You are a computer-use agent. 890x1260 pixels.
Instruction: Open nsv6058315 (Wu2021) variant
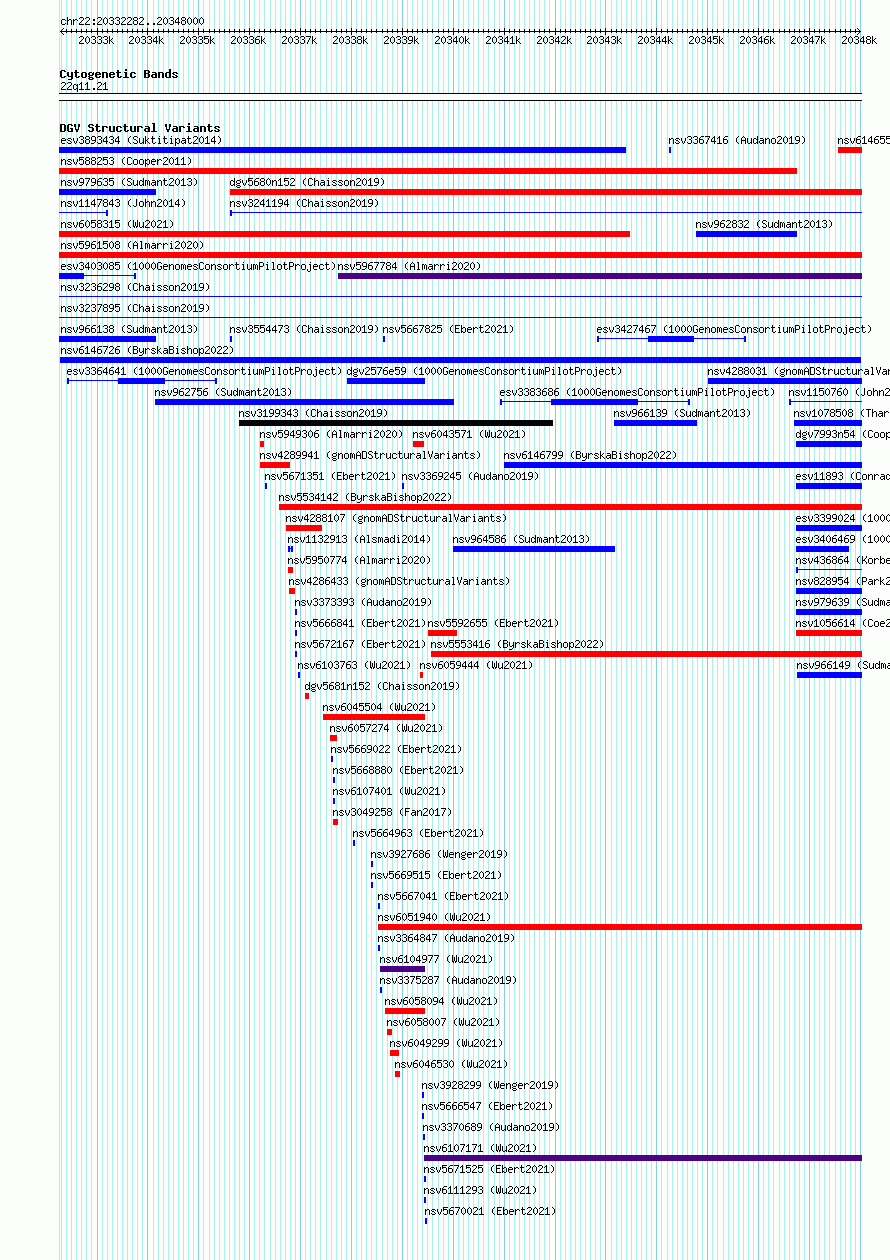[x=117, y=225]
